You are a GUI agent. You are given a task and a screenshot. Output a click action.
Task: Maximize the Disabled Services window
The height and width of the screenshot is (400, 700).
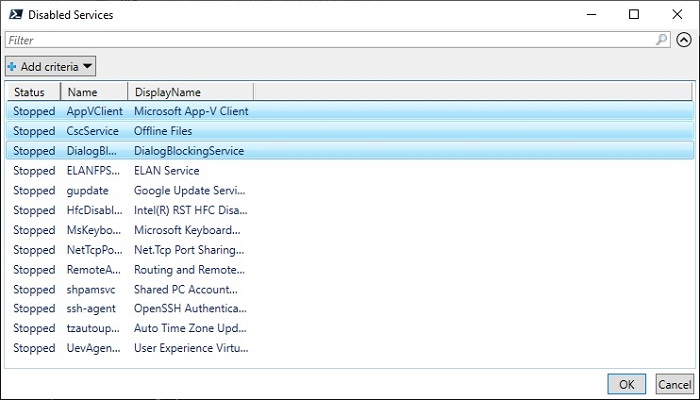pyautogui.click(x=634, y=15)
